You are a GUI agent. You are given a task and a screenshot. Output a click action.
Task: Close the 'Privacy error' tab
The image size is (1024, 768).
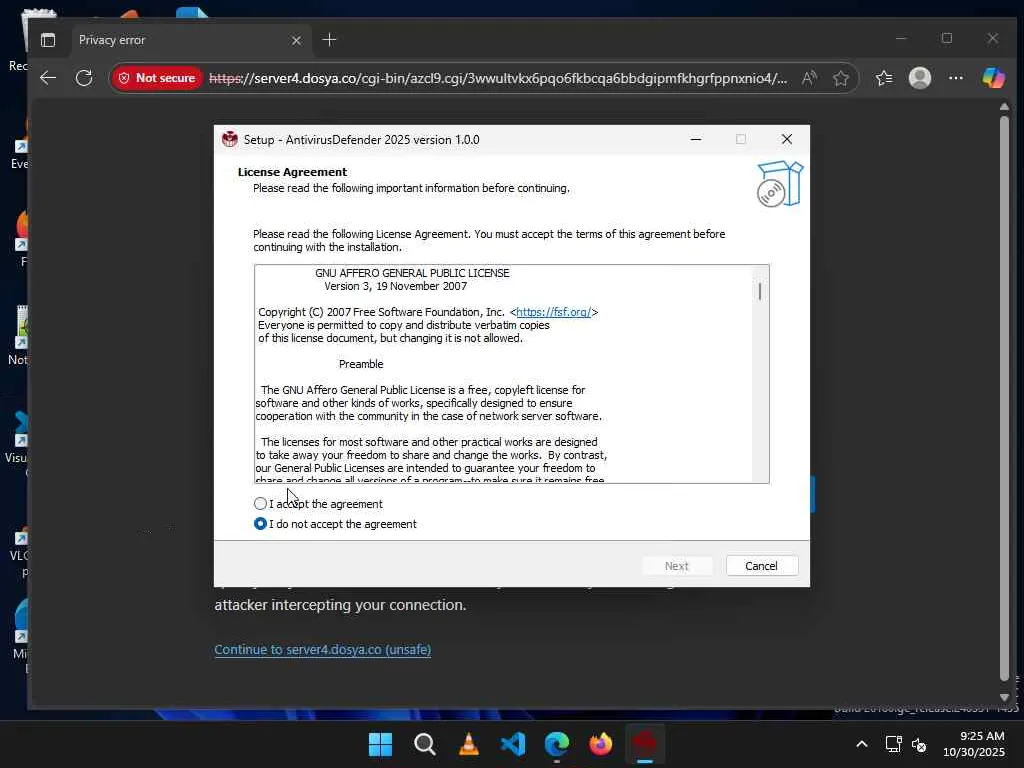tap(296, 40)
